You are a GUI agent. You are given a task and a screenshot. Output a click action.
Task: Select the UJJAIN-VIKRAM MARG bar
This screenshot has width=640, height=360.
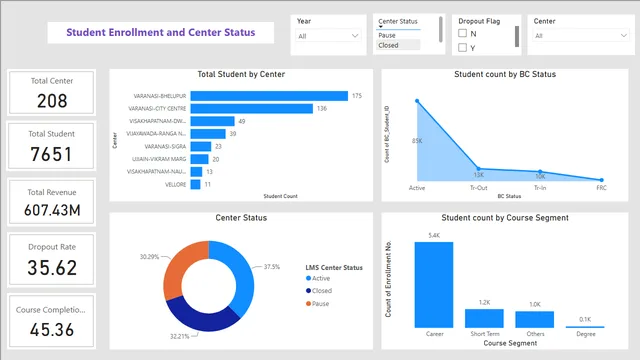(x=200, y=159)
